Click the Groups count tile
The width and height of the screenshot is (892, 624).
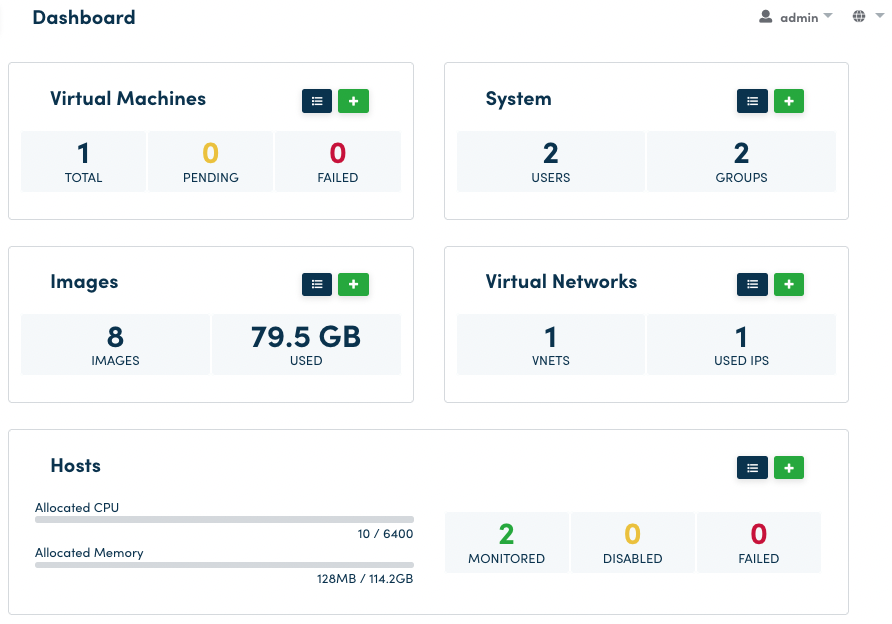tap(741, 162)
